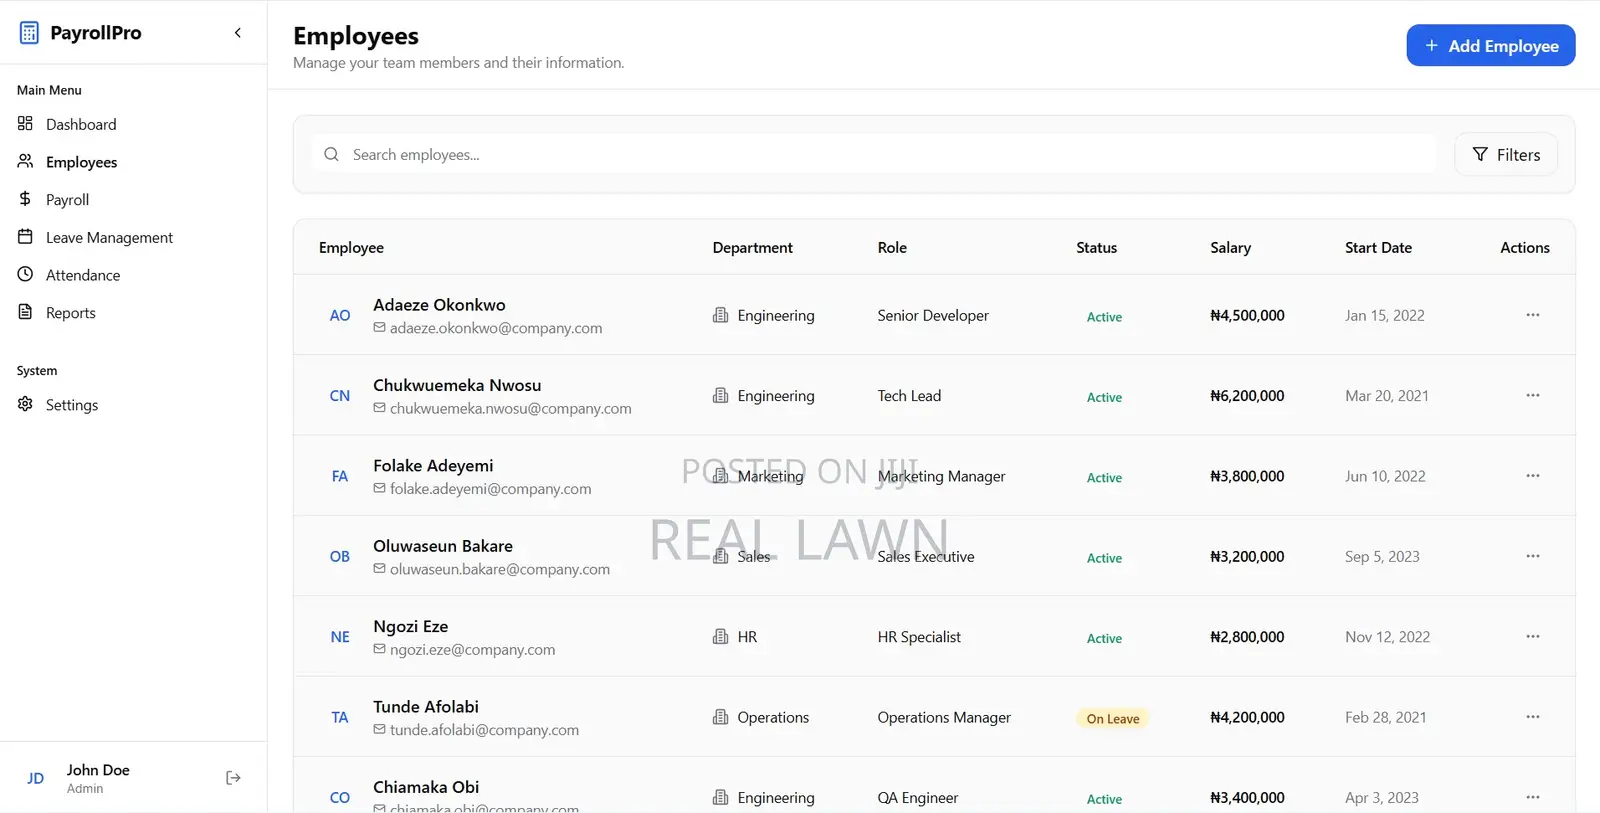Go to Employees in the sidebar
Image resolution: width=1600 pixels, height=813 pixels.
coord(81,162)
